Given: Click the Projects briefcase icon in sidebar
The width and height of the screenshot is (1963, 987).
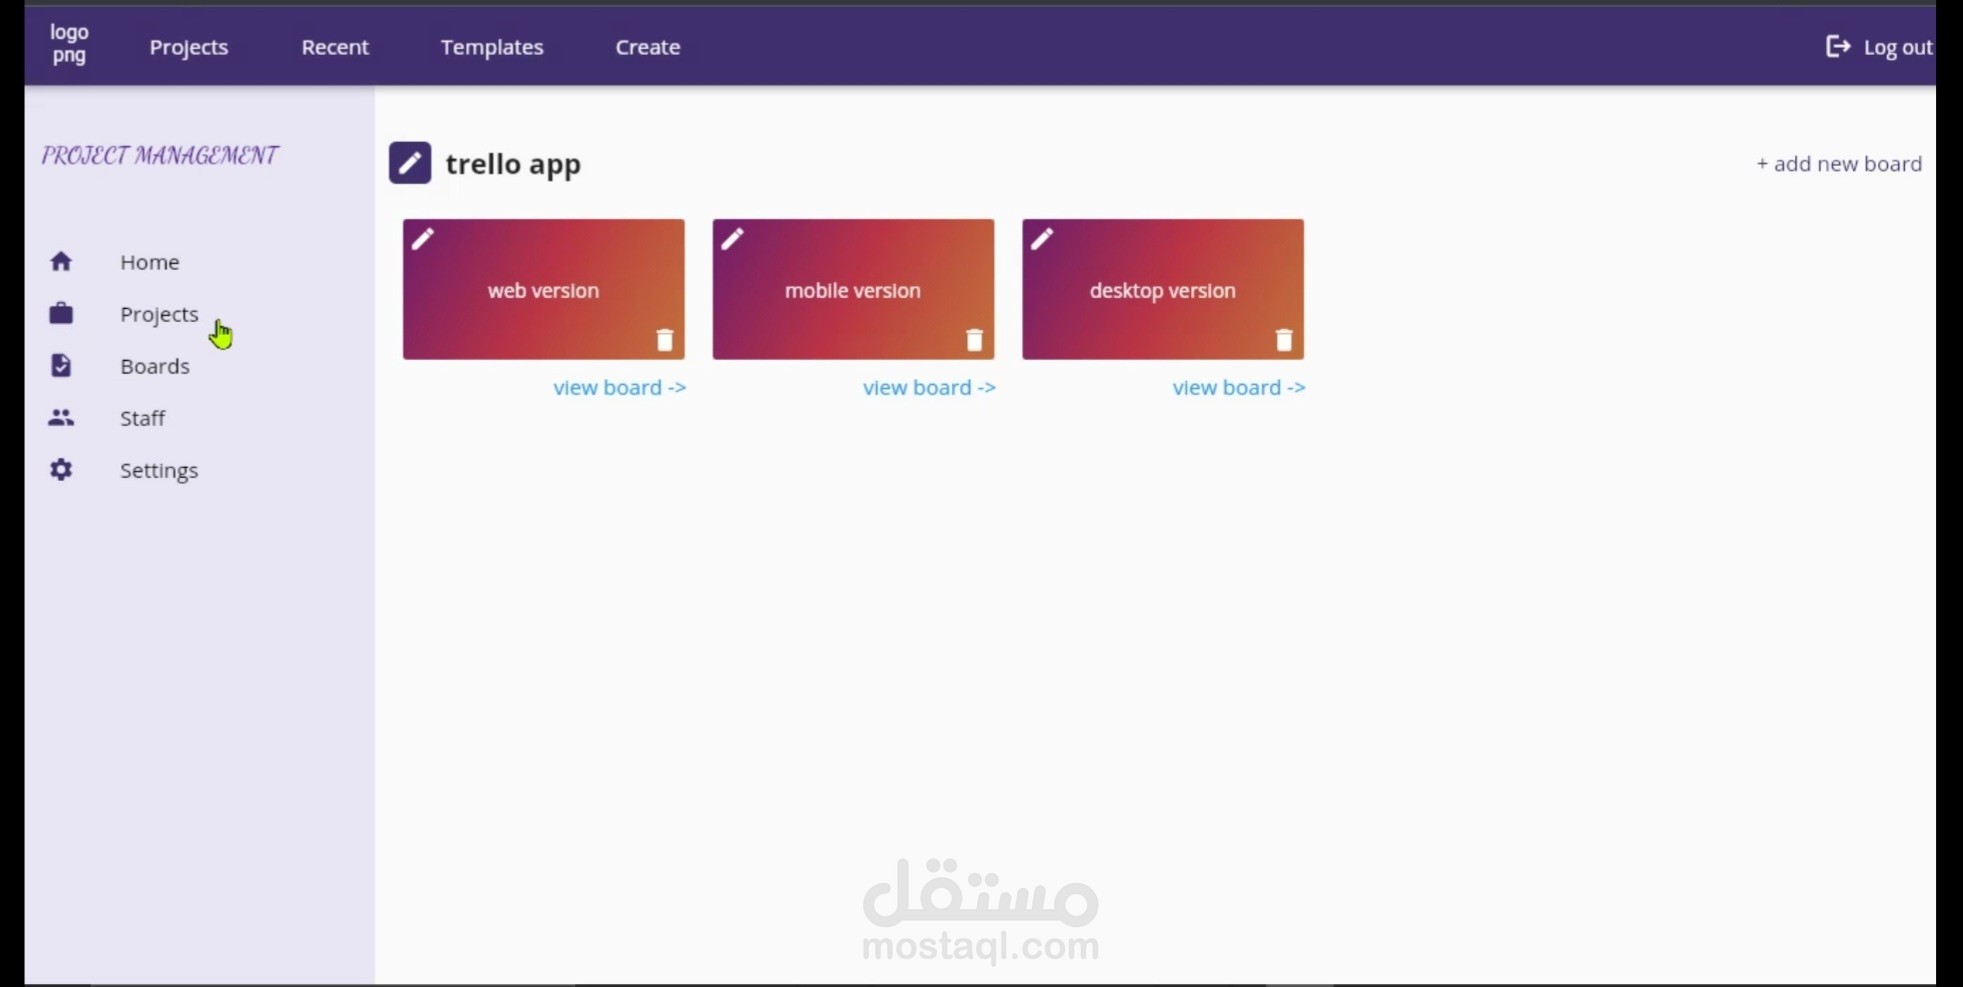Looking at the screenshot, I should pos(61,313).
